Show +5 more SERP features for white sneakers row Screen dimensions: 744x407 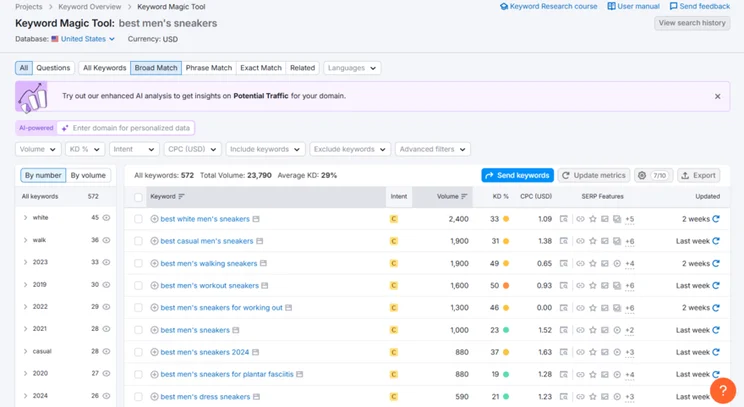(630, 219)
